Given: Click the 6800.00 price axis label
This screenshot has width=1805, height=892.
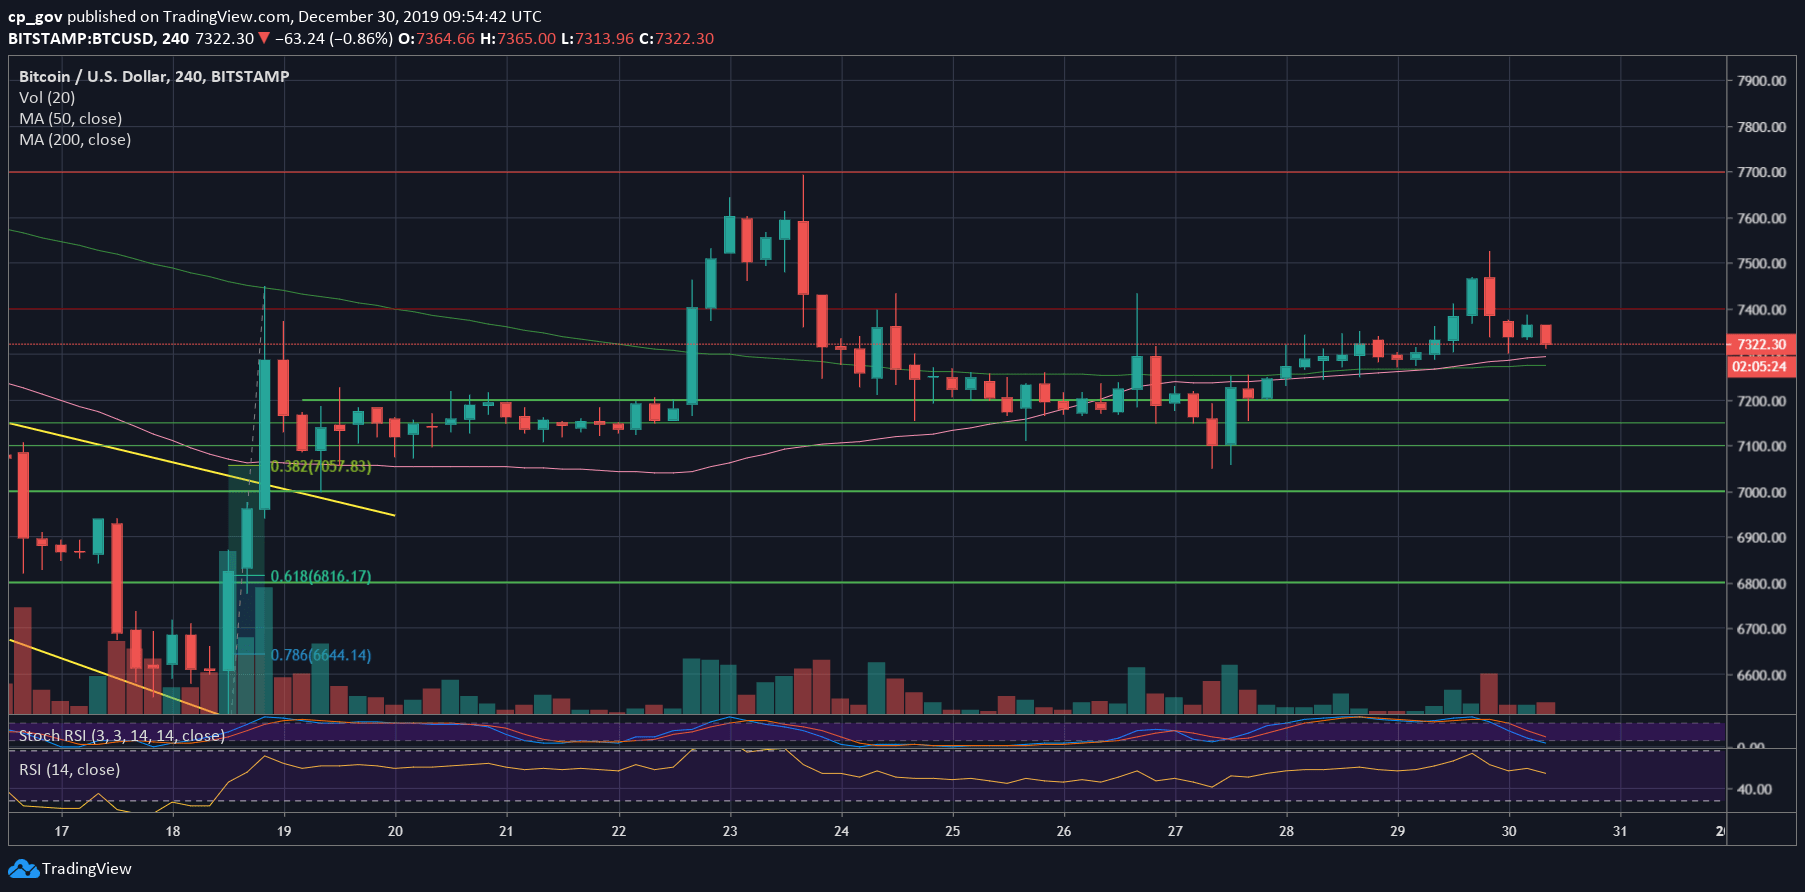Looking at the screenshot, I should coord(1761,584).
